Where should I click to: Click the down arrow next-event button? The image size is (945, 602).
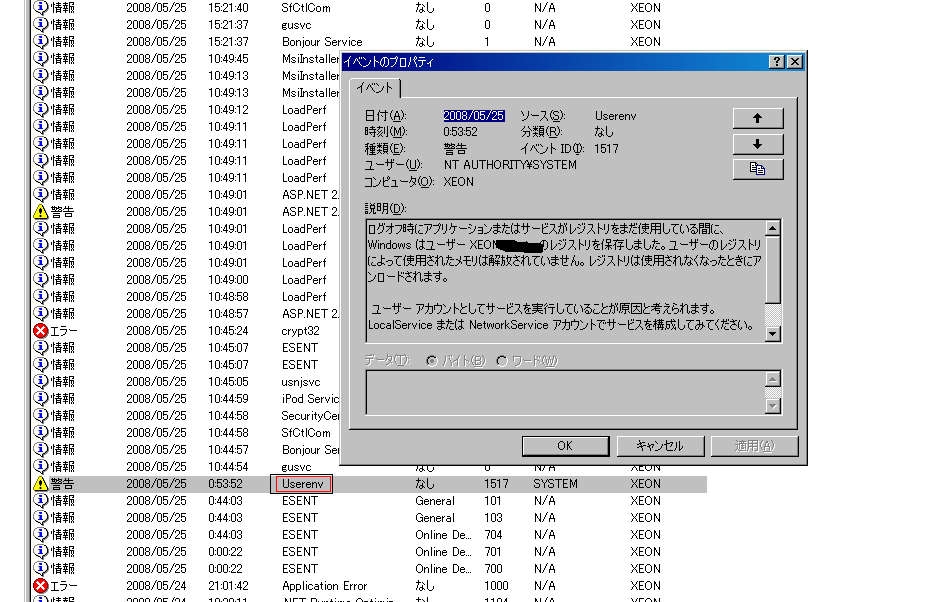coord(758,144)
